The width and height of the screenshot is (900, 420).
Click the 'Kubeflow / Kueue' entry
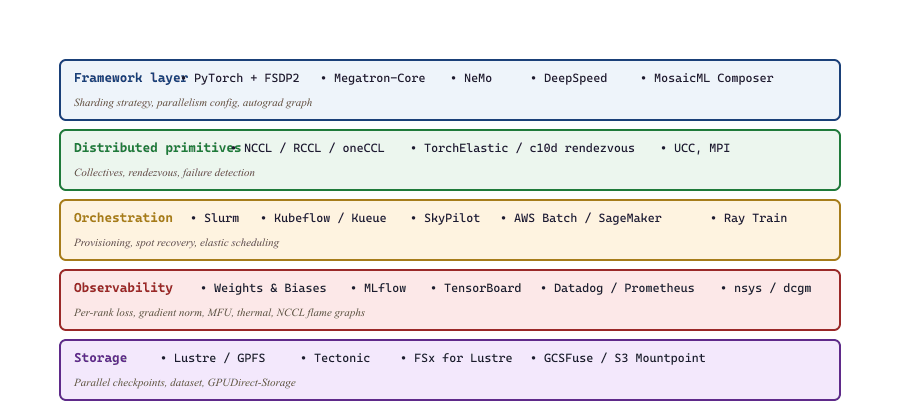(x=330, y=218)
